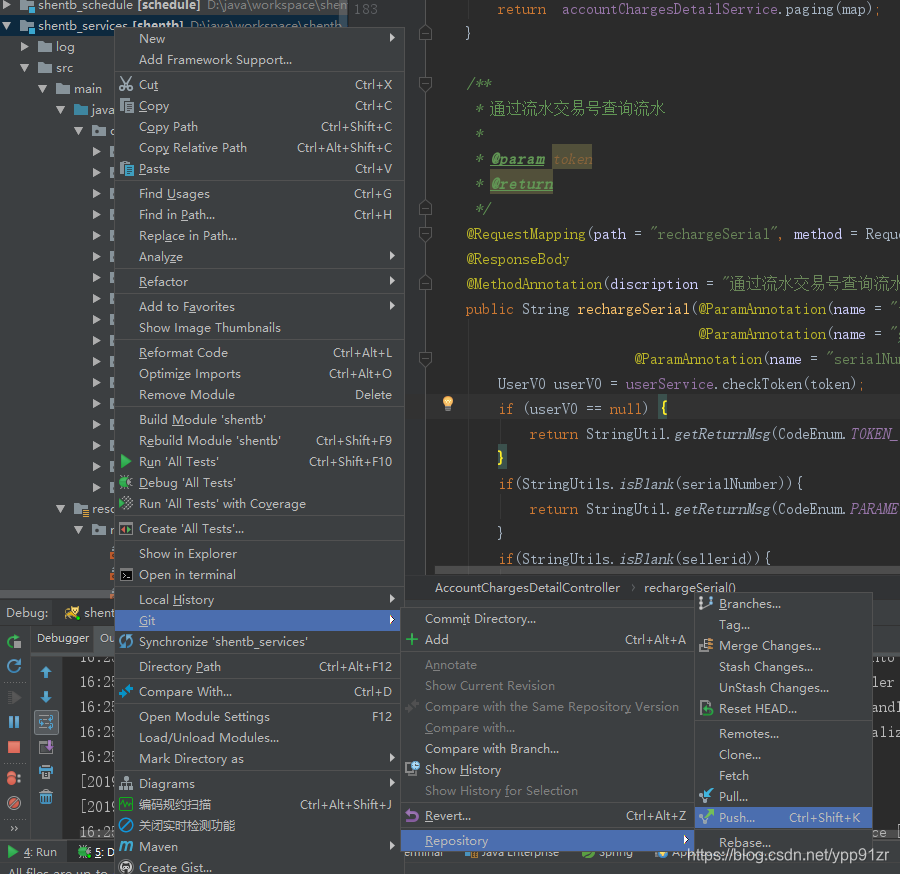The width and height of the screenshot is (900, 874).
Task: Toggle mute breakpoints icon in Debug panel
Action: point(14,802)
